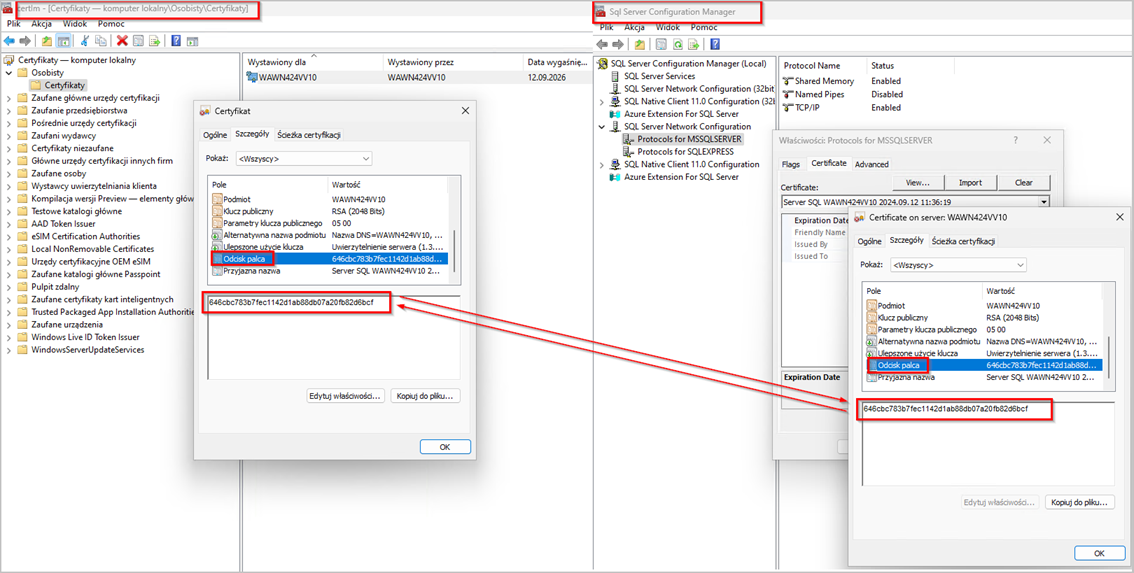The image size is (1134, 573).
Task: Click the Copy icon in certlm toolbar
Action: coord(101,41)
